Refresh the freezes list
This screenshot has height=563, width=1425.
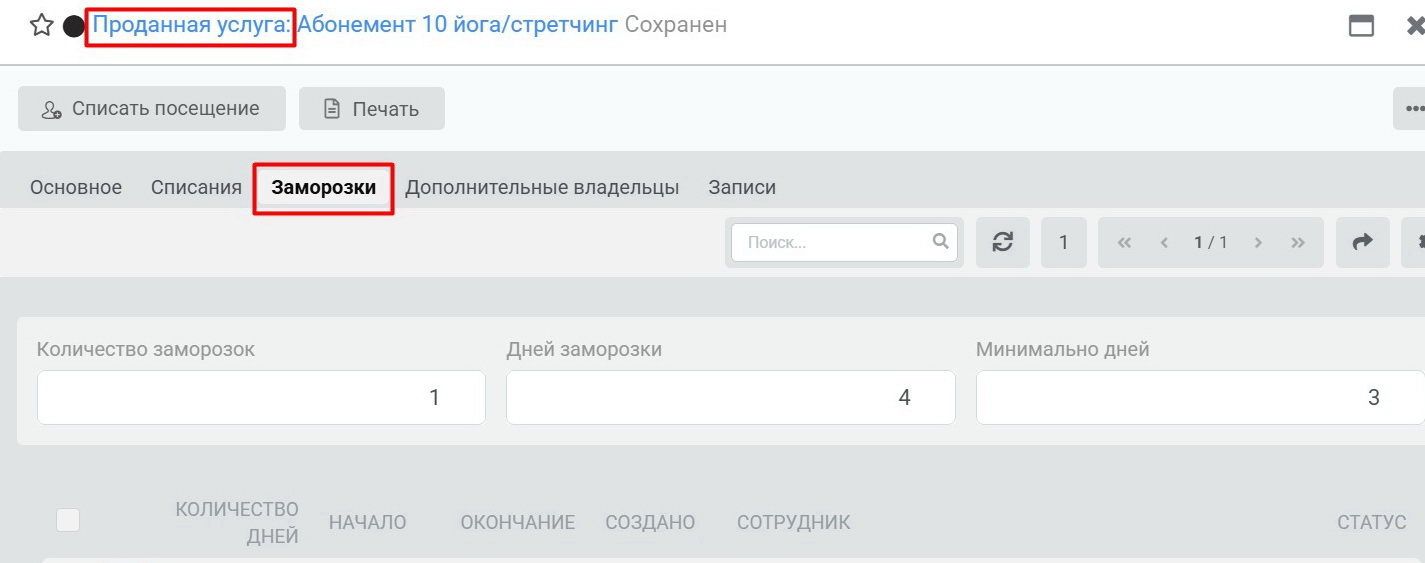click(1003, 242)
